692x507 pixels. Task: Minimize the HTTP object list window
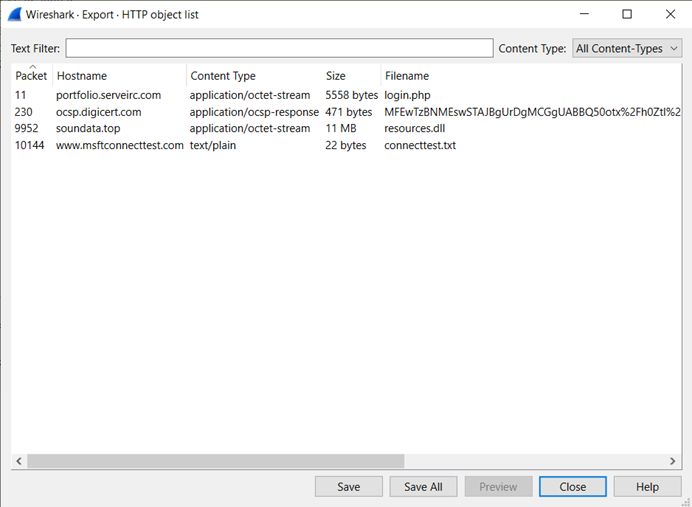click(x=584, y=14)
